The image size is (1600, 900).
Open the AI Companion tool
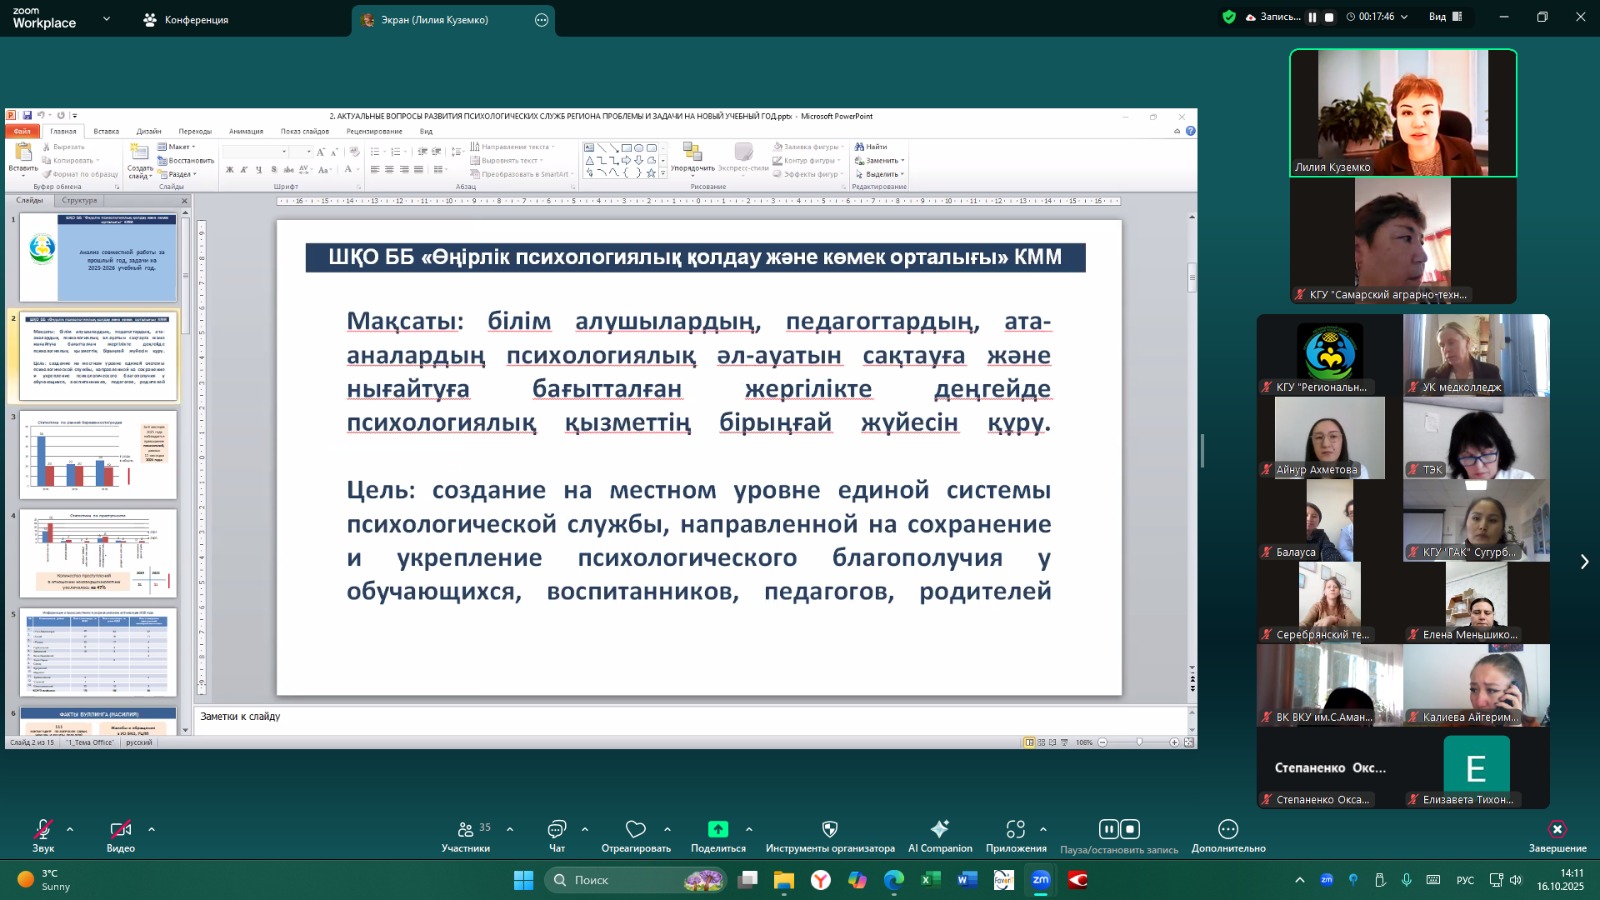click(x=939, y=830)
